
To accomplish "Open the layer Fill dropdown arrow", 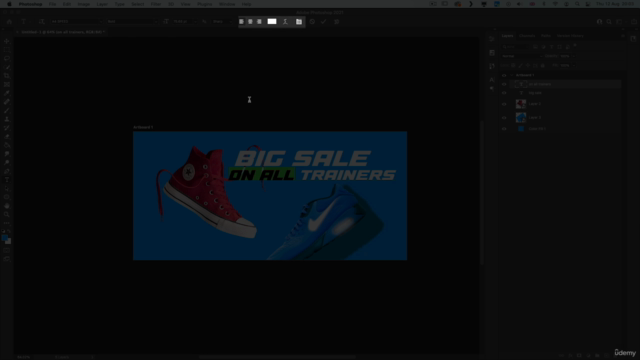I will point(573,65).
